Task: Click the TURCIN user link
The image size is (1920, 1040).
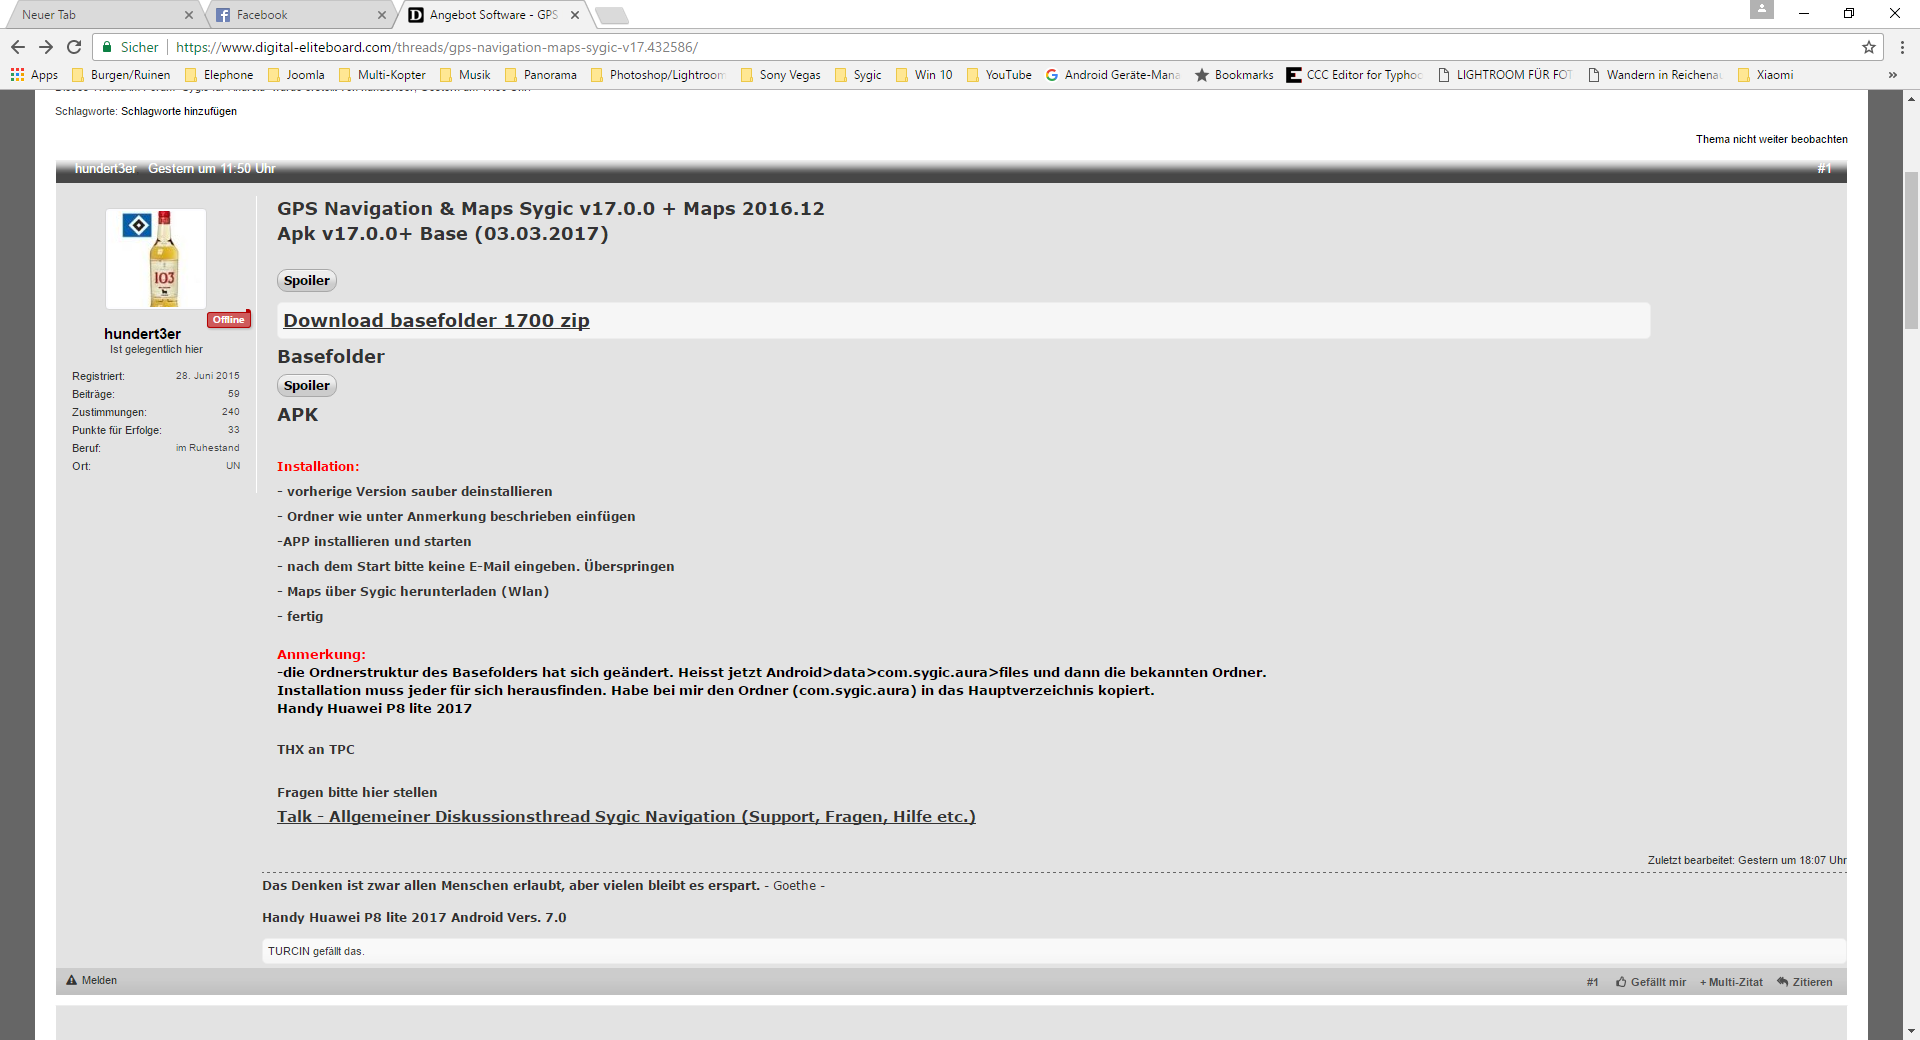Action: (x=289, y=951)
